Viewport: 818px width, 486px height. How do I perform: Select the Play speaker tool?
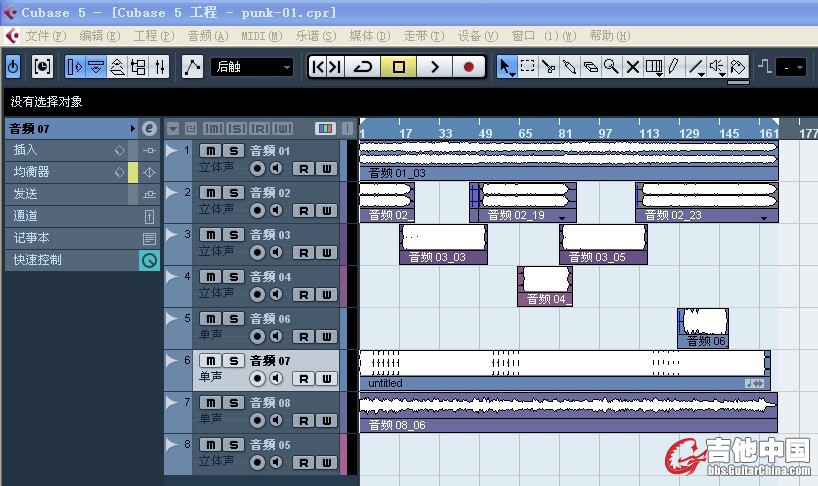pos(717,67)
